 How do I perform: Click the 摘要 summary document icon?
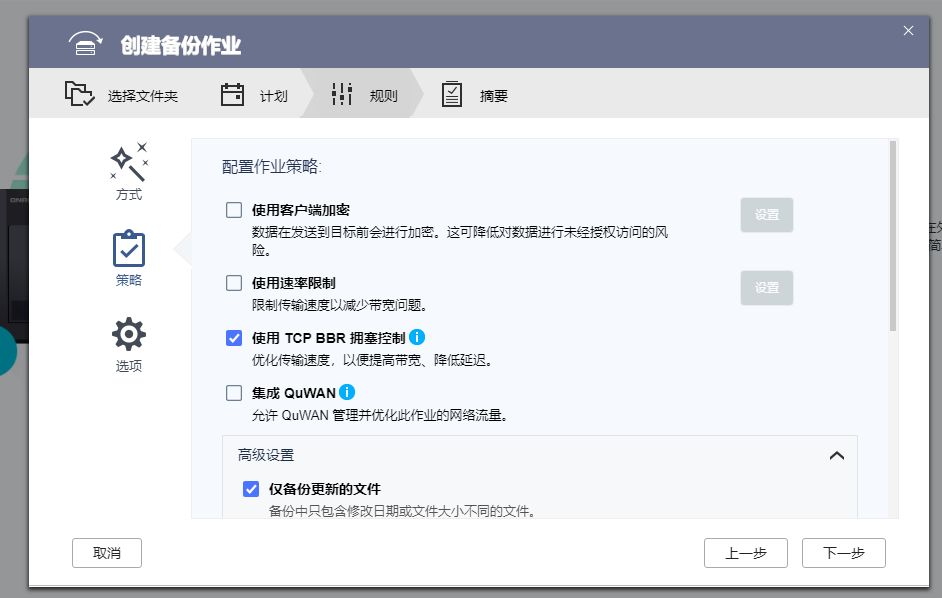[453, 93]
